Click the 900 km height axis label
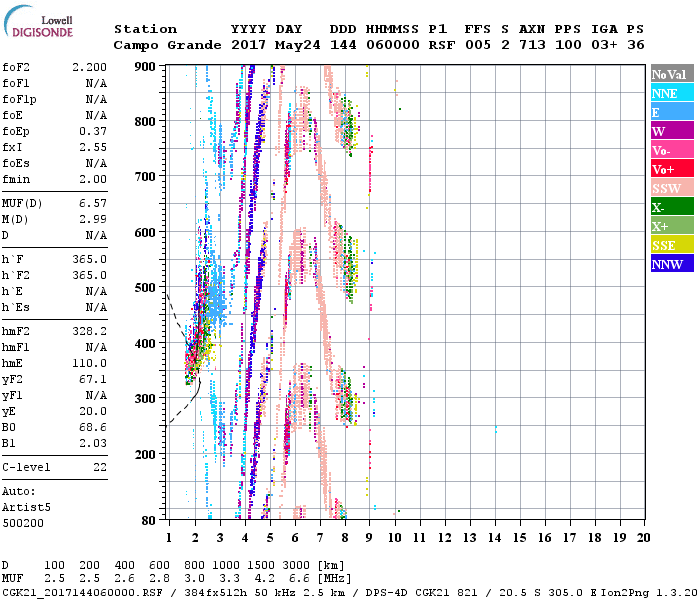 (146, 66)
